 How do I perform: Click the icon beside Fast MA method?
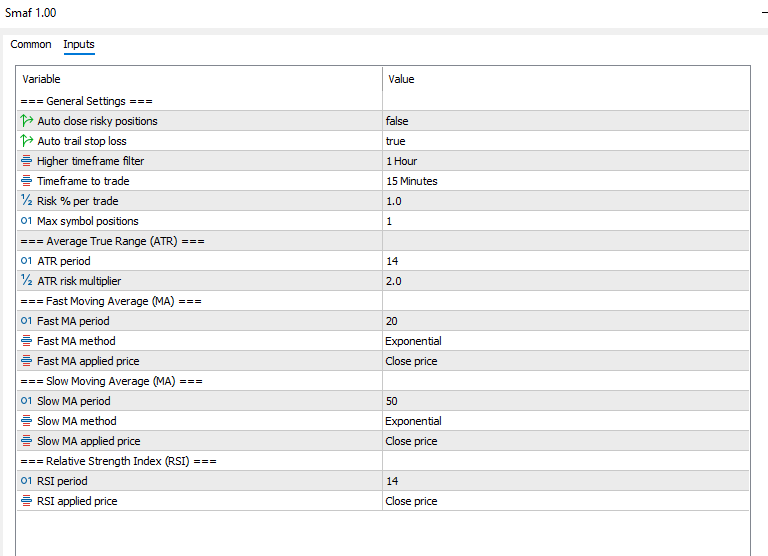coord(26,341)
